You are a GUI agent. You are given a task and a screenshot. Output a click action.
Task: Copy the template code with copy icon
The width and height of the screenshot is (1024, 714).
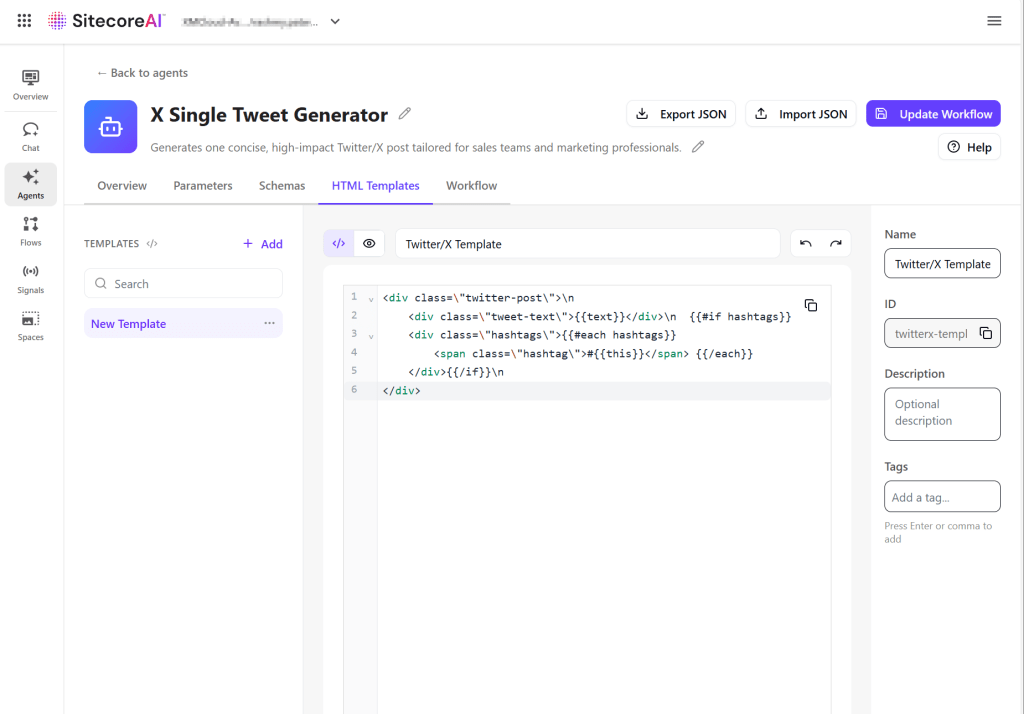811,305
